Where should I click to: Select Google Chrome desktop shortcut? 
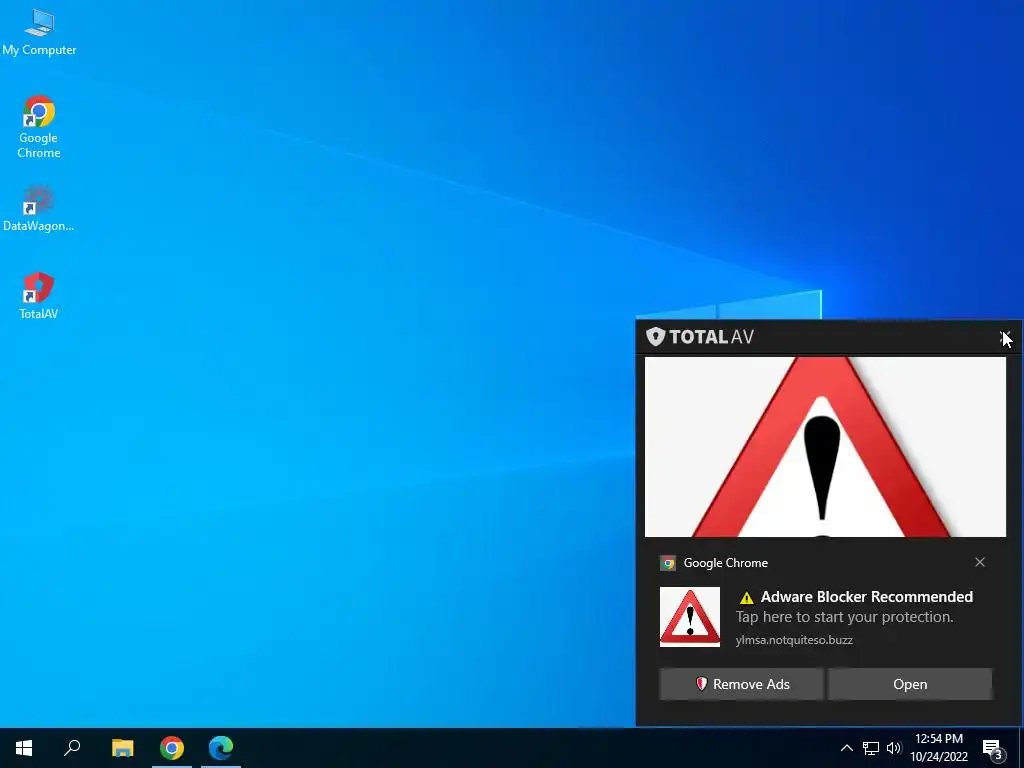tap(39, 127)
